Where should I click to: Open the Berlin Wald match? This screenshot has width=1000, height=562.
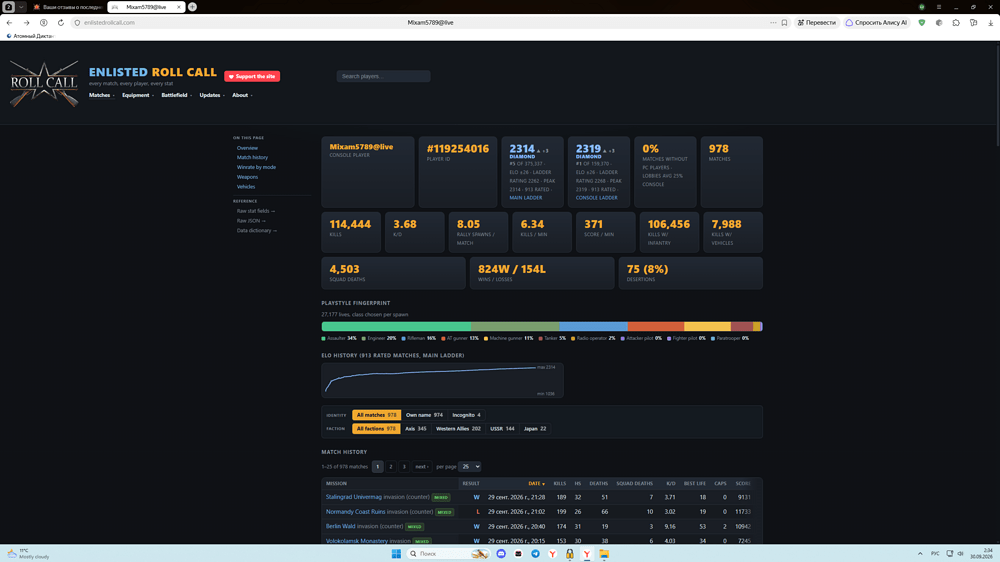341,526
